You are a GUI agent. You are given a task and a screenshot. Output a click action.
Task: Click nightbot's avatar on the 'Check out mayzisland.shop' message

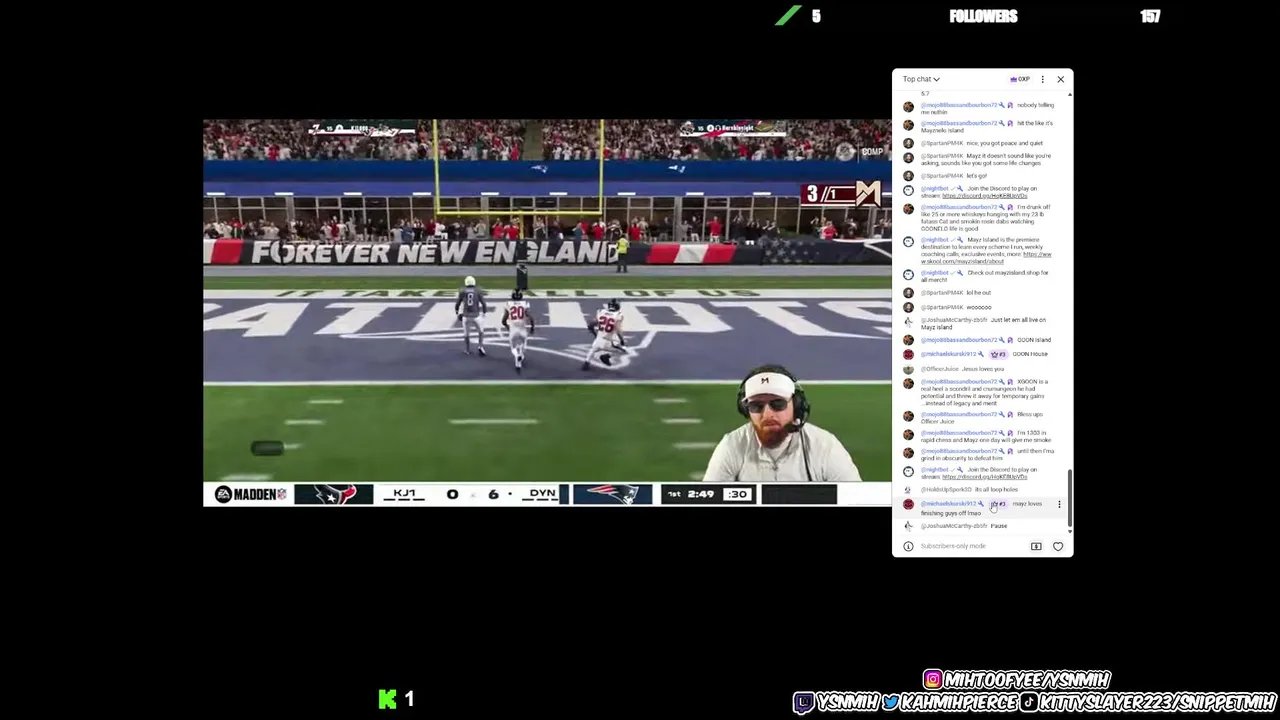click(908, 274)
